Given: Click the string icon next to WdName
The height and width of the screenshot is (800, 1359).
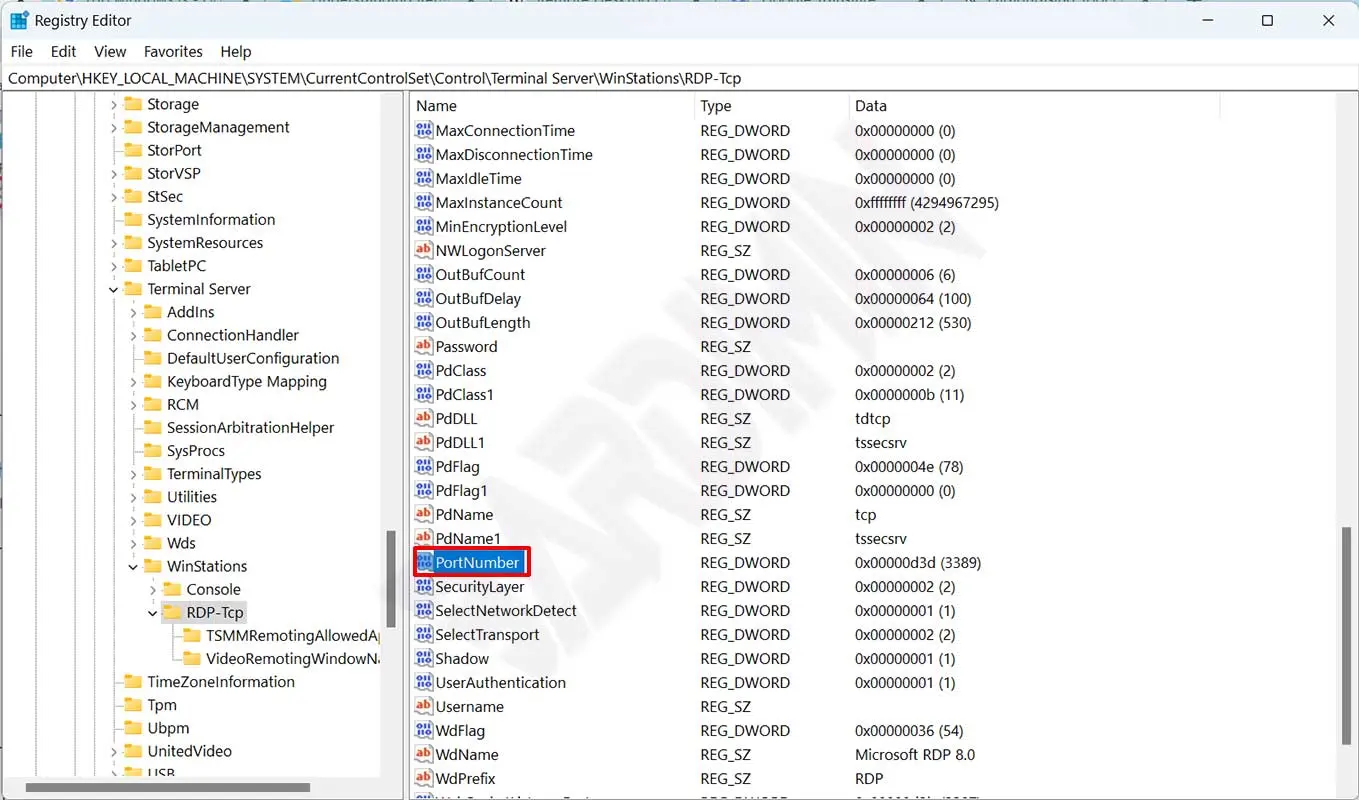Looking at the screenshot, I should pyautogui.click(x=424, y=755).
